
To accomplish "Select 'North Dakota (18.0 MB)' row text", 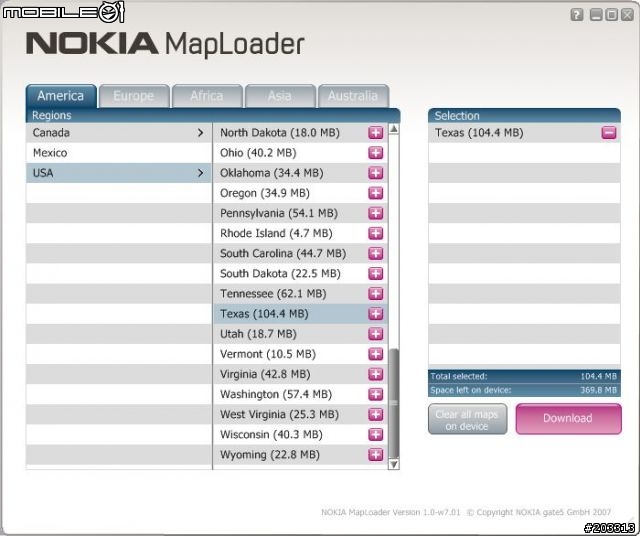I will click(x=280, y=133).
